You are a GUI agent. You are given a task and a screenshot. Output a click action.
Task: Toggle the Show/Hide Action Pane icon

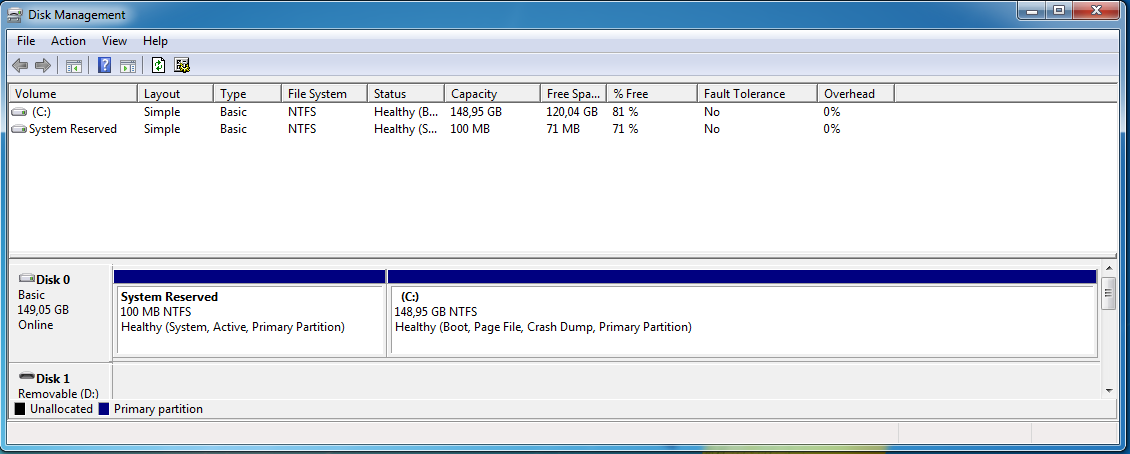128,66
